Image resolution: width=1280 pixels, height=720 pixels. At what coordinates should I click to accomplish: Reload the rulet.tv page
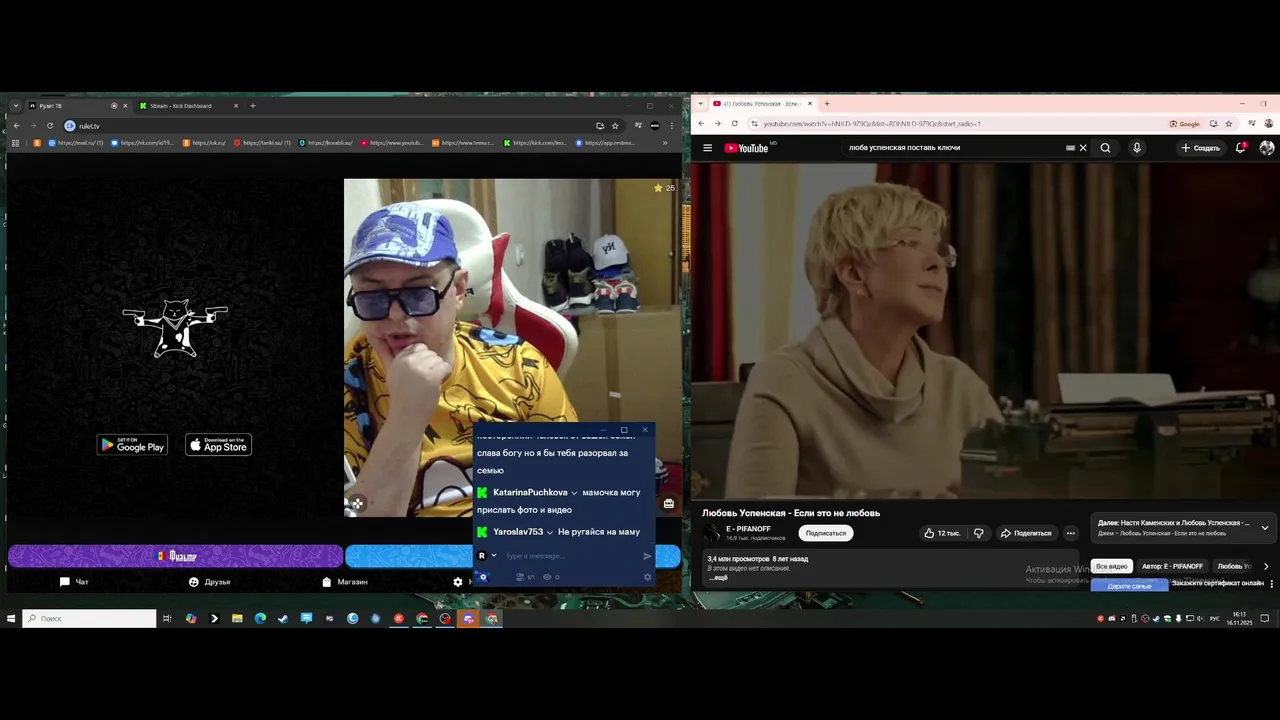(49, 126)
